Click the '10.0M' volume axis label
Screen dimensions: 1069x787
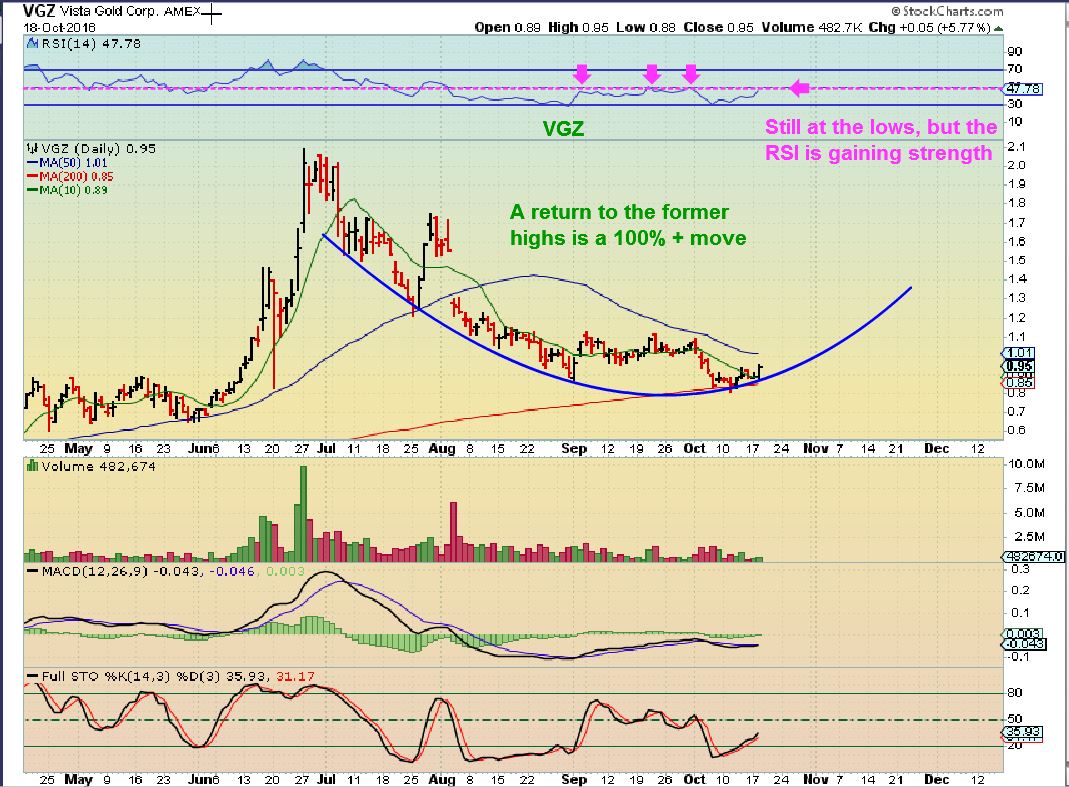pos(1027,464)
